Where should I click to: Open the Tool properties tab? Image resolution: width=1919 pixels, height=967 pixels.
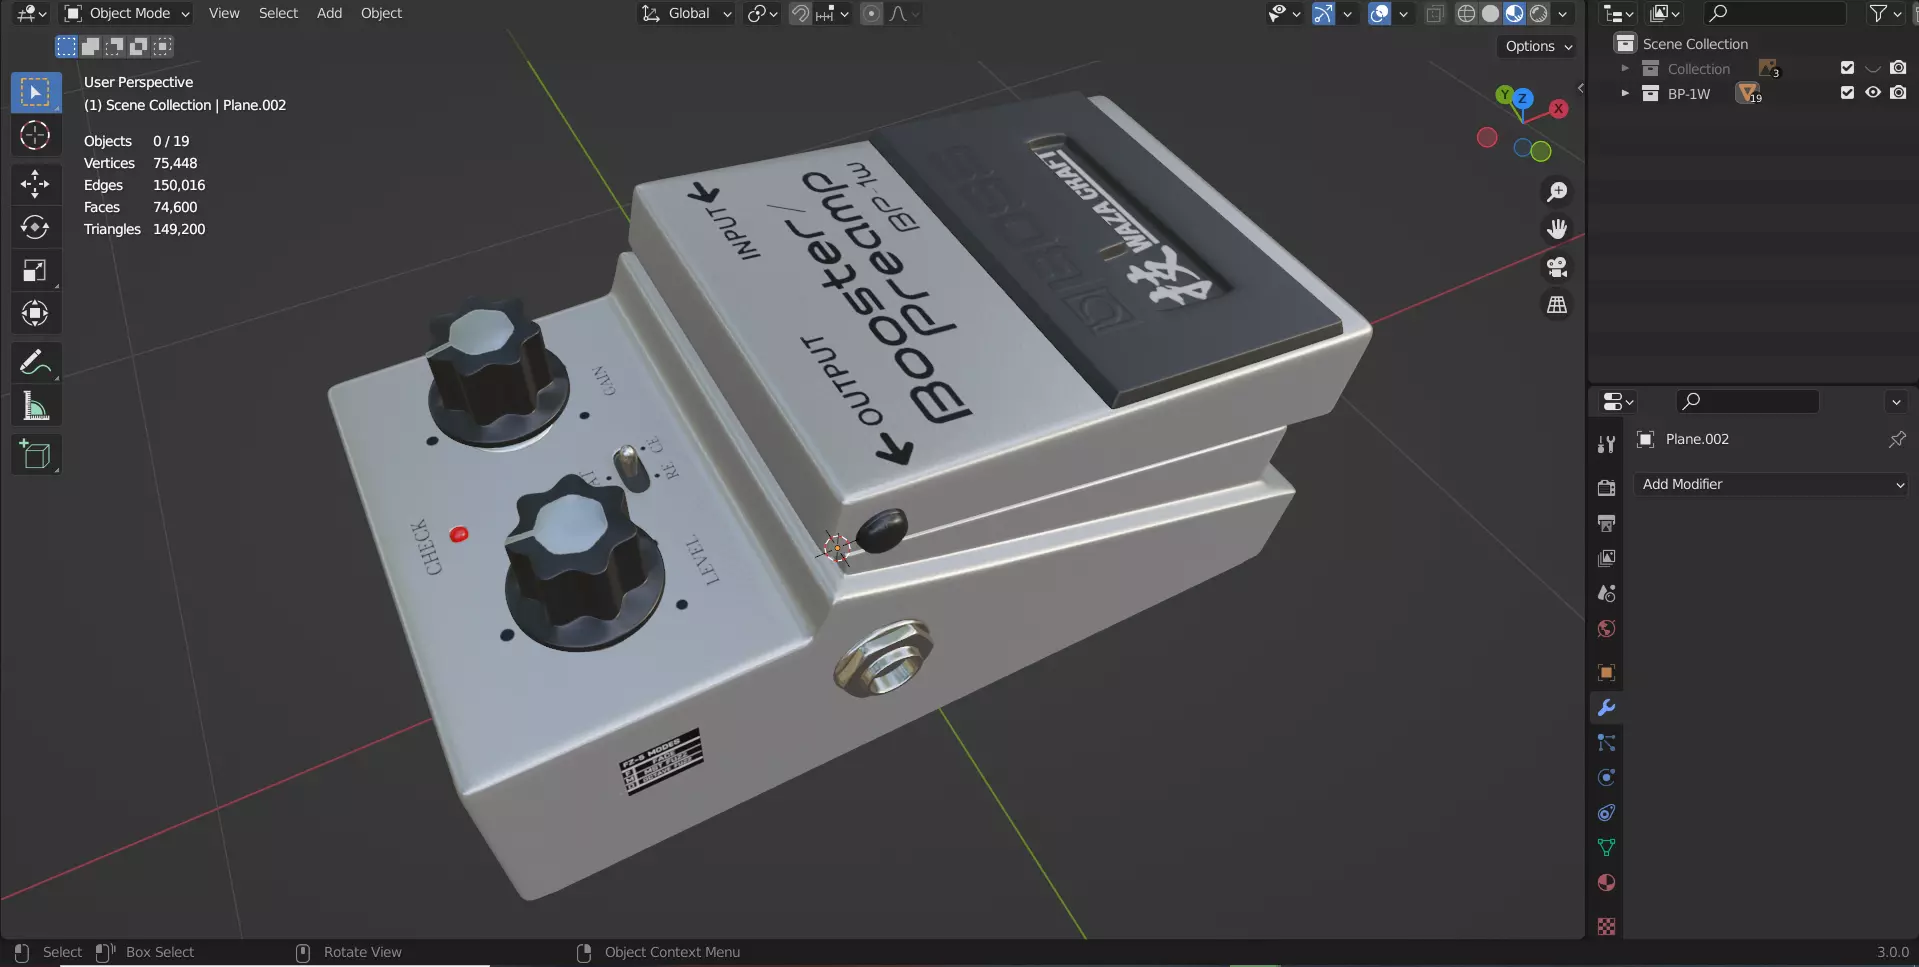1606,445
